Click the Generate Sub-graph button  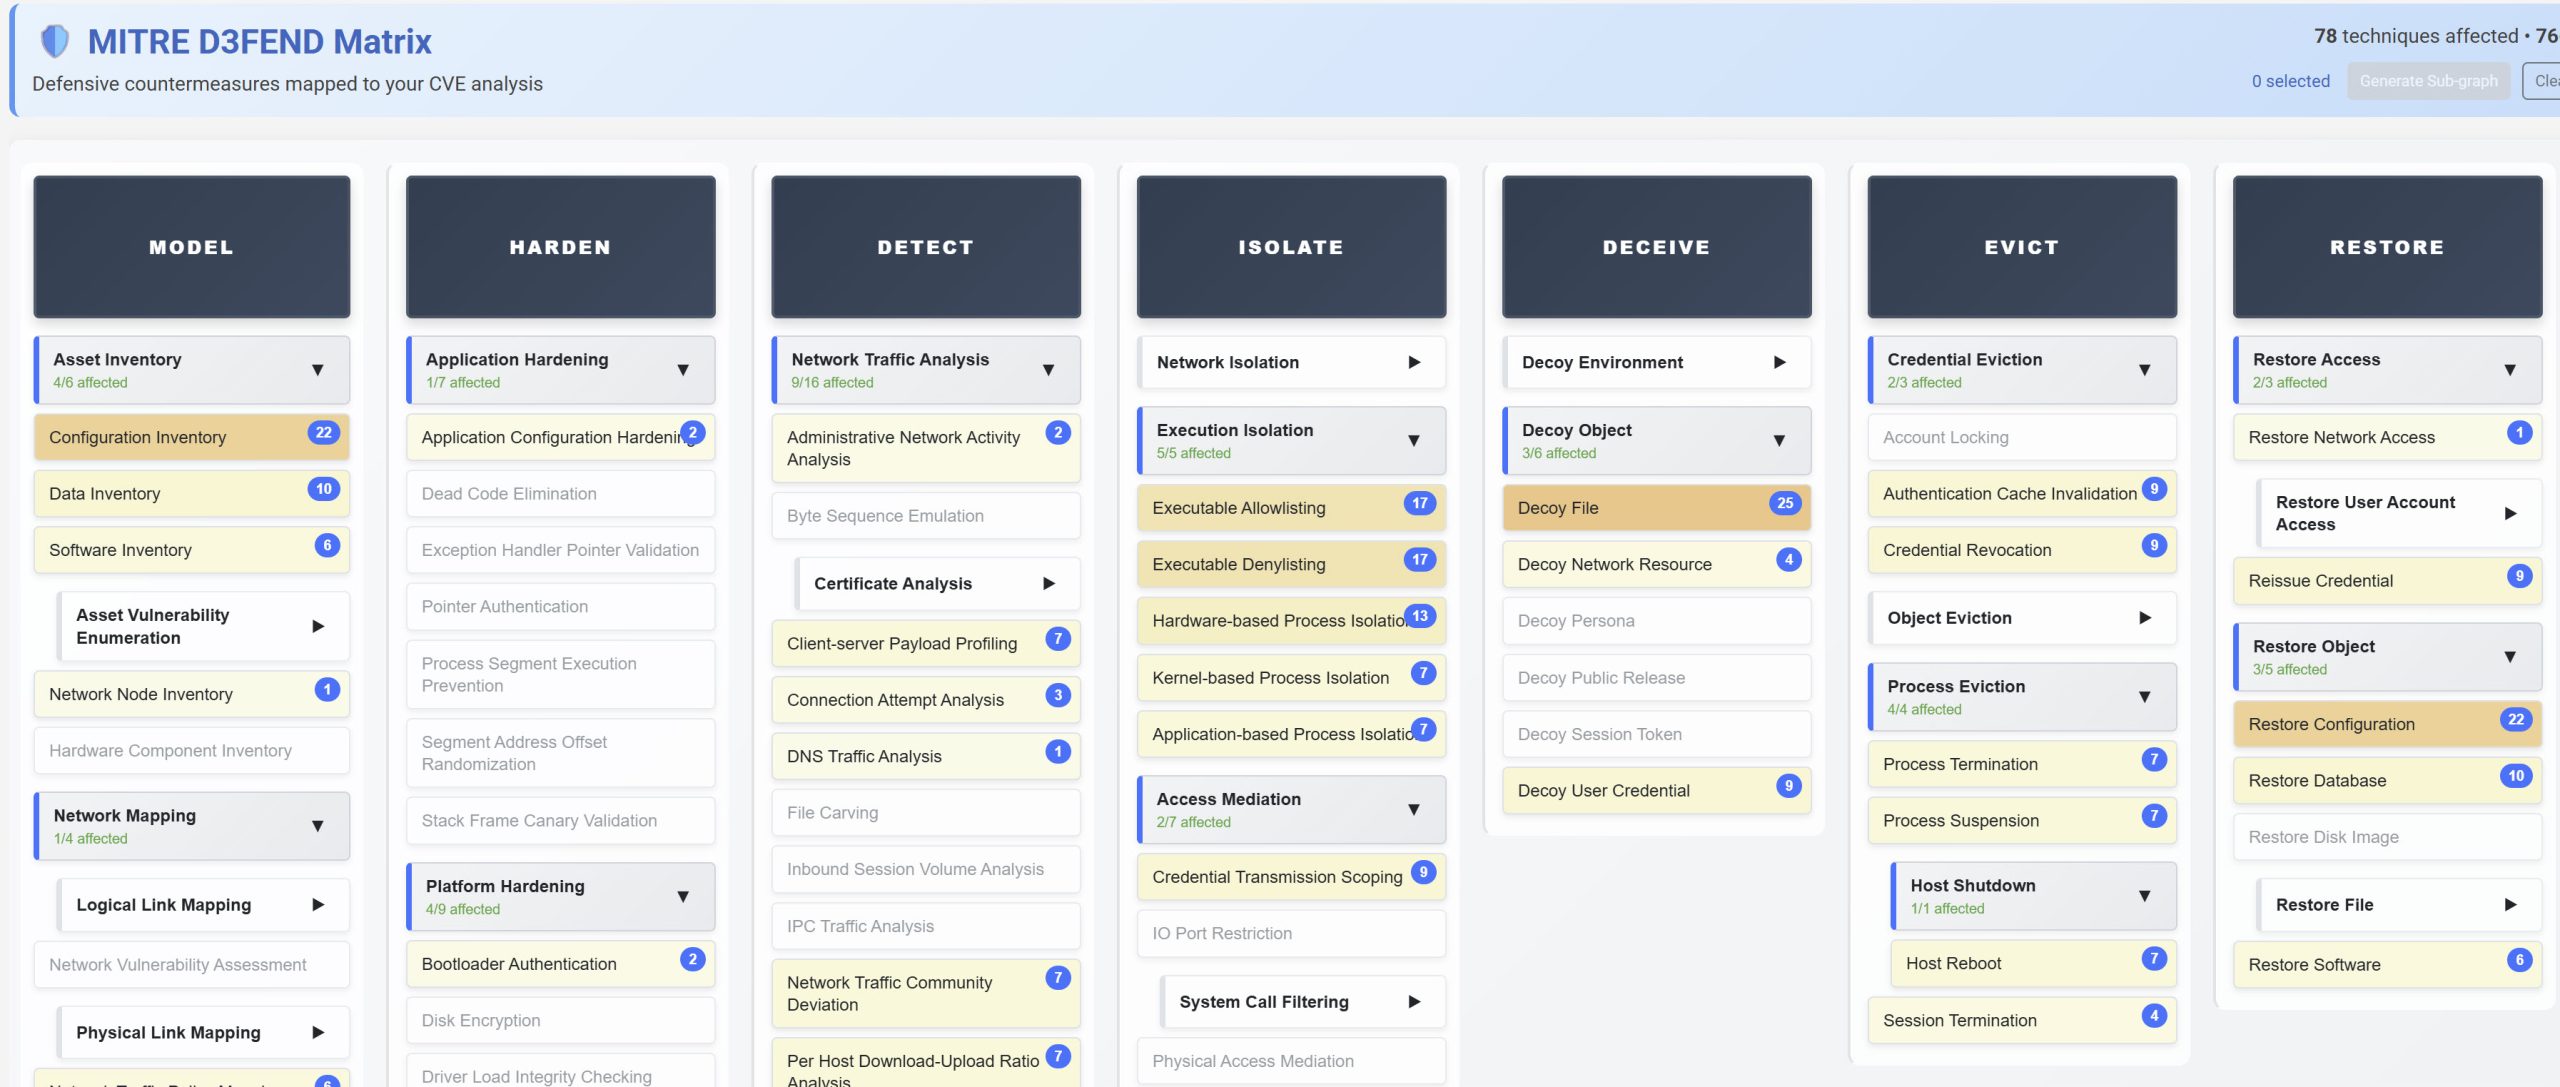point(2428,81)
